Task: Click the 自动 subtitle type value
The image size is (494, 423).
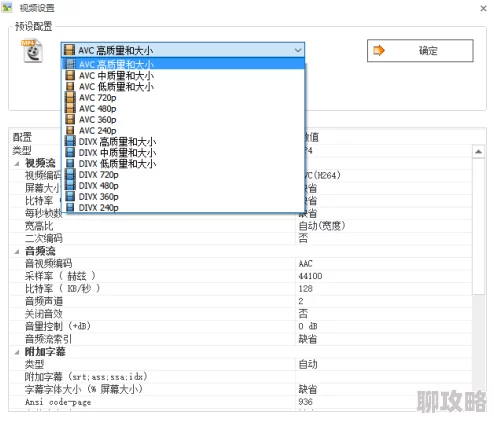Action: coord(308,364)
